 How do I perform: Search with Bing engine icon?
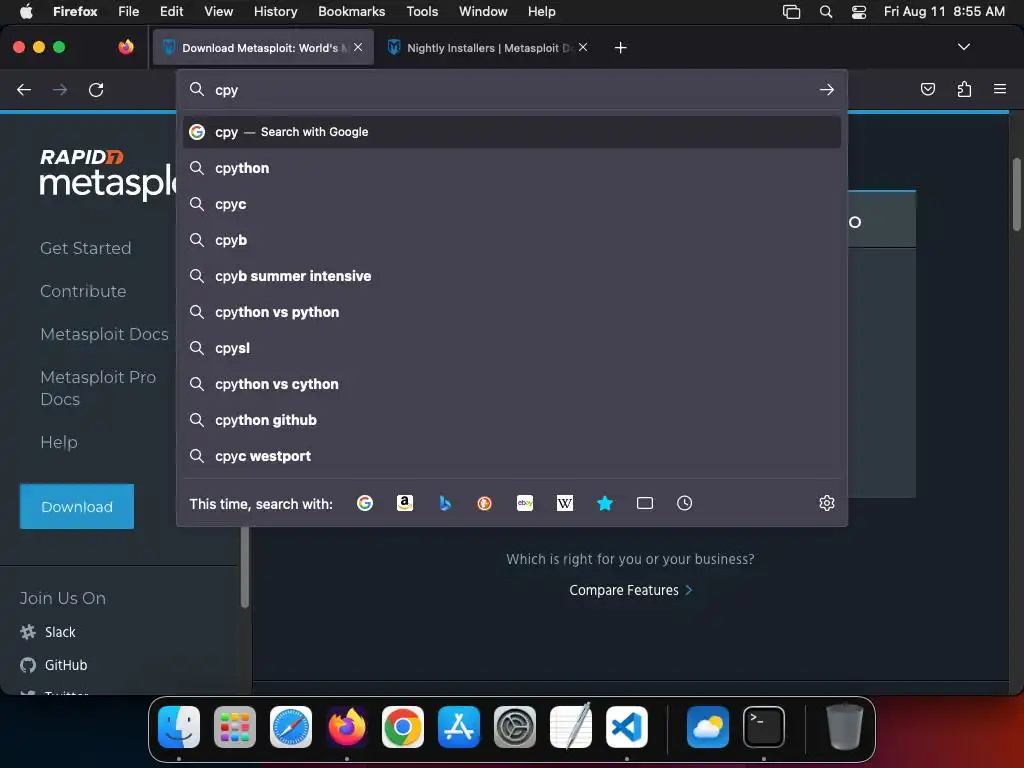[445, 503]
